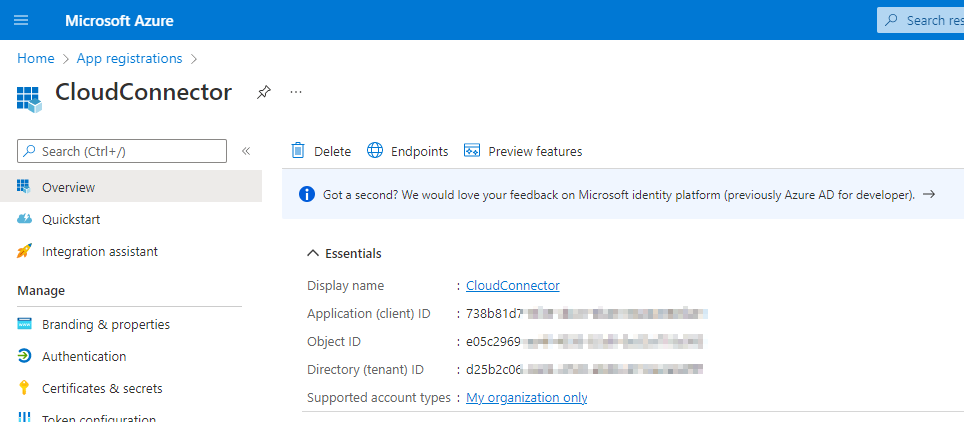Open the CloudConnector display name link
The width and height of the screenshot is (964, 422).
[513, 285]
